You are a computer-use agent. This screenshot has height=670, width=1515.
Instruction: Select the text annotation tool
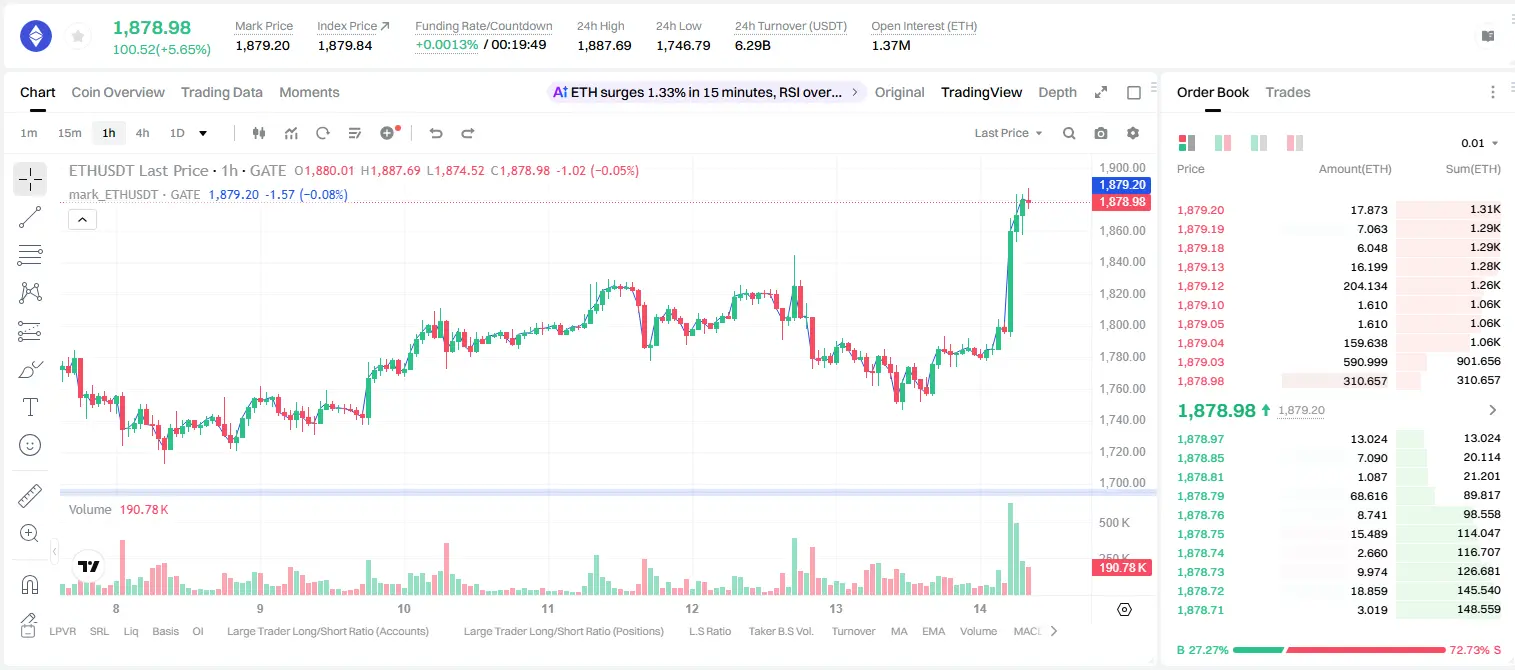click(30, 407)
